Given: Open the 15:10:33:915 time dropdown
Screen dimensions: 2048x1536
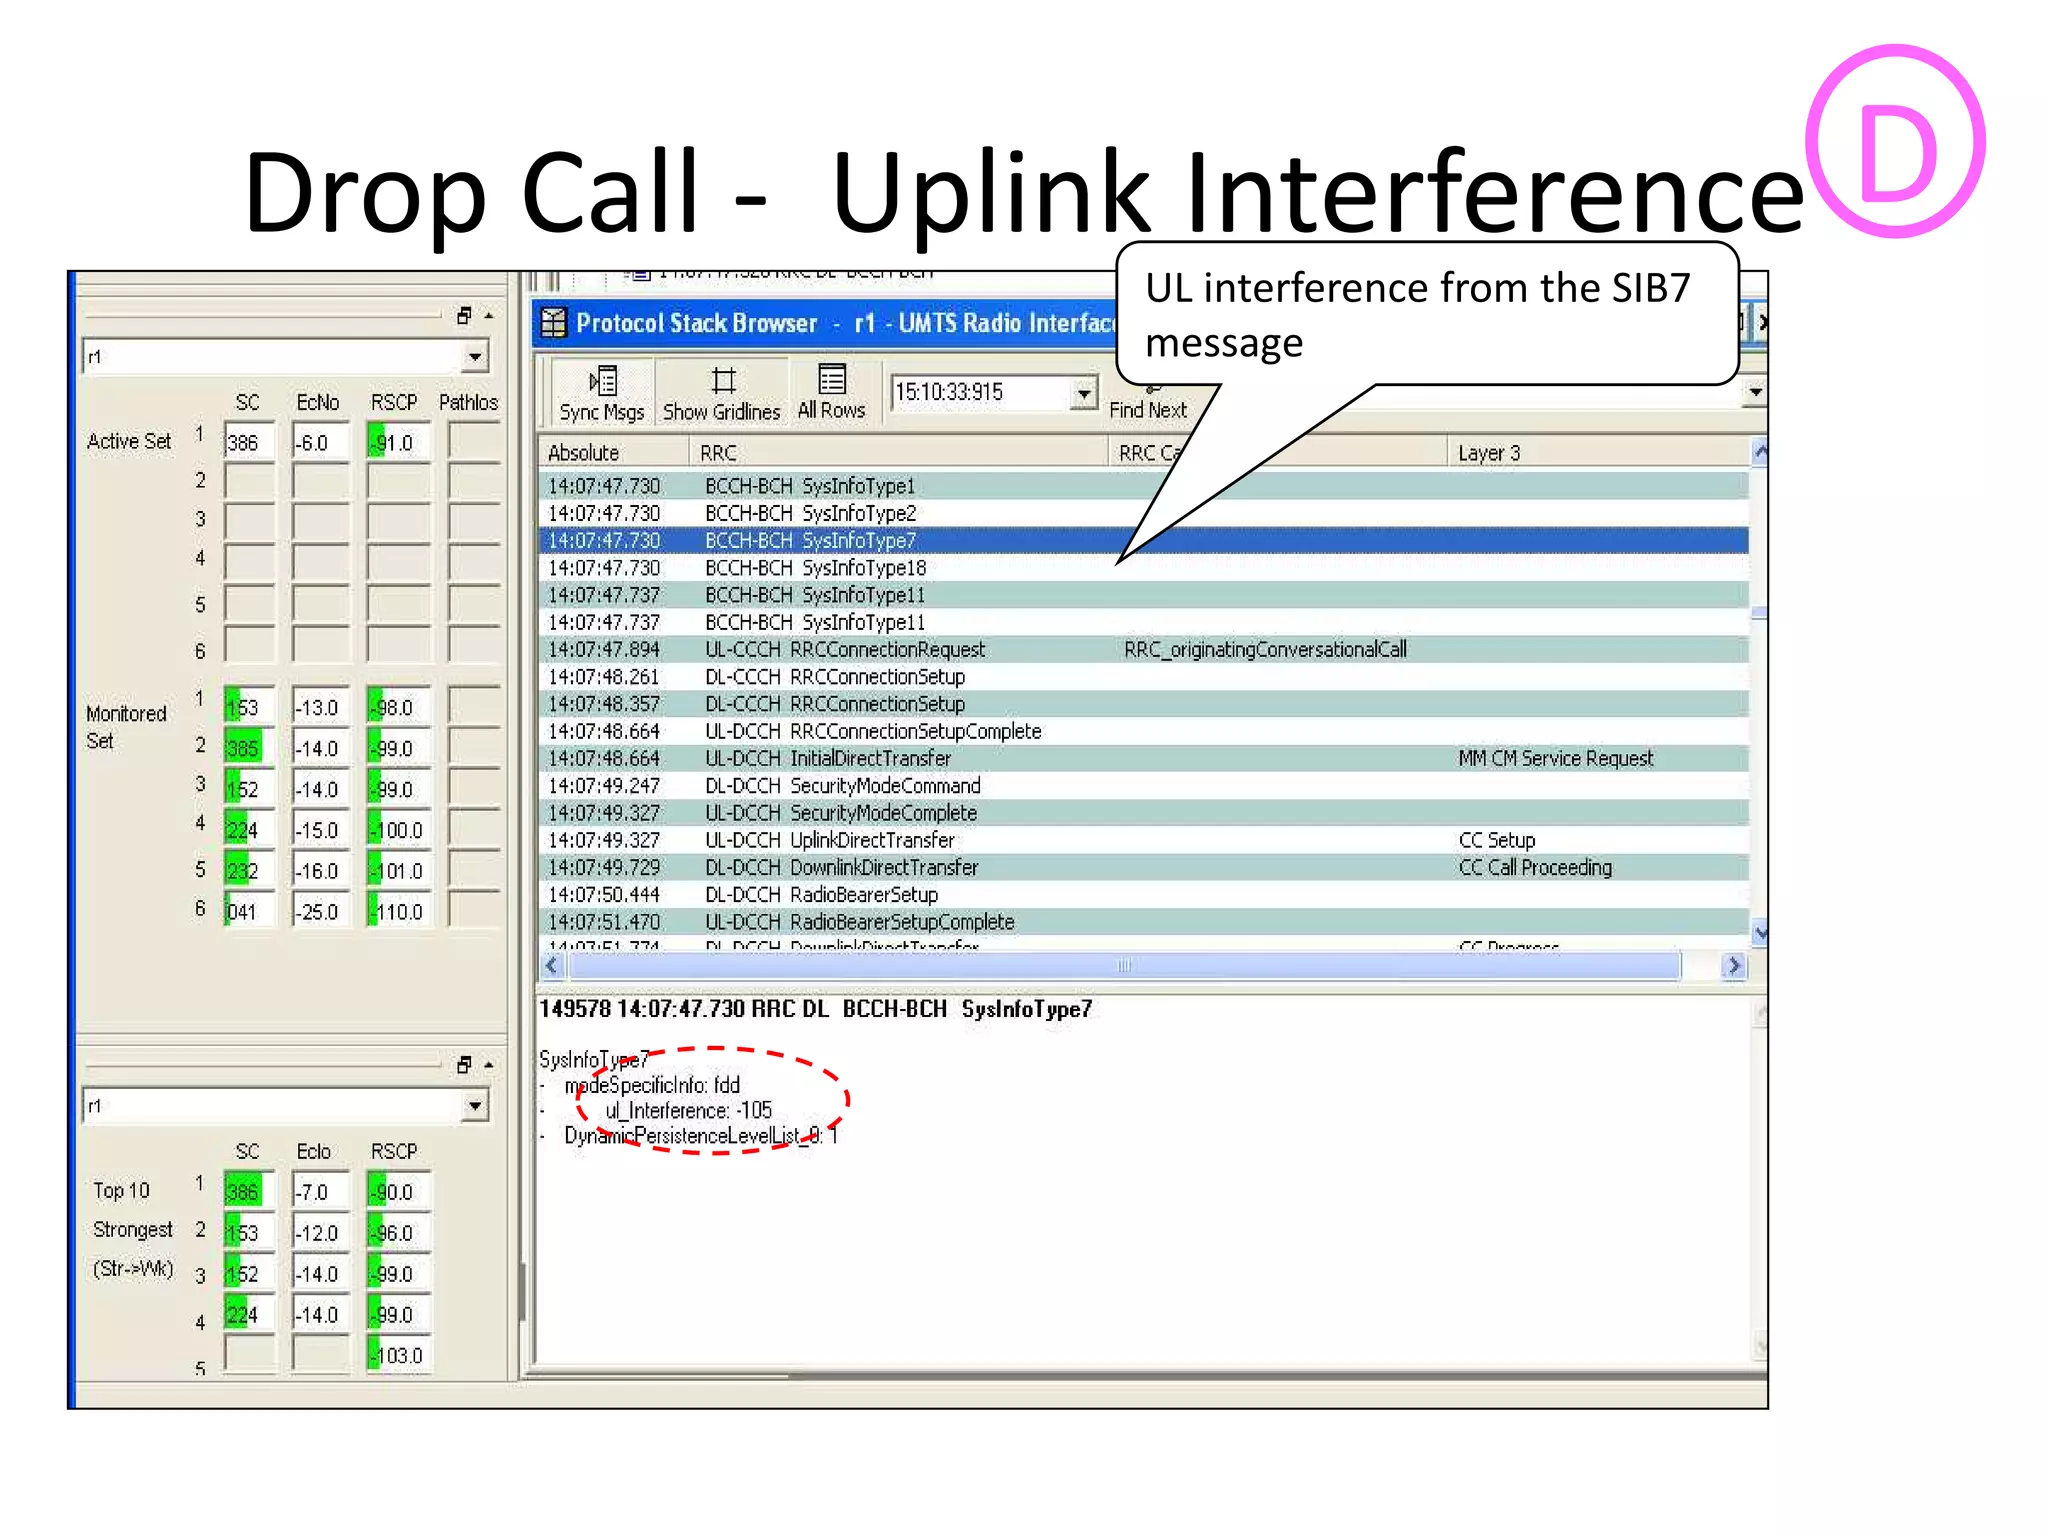Looking at the screenshot, I should 1084,393.
